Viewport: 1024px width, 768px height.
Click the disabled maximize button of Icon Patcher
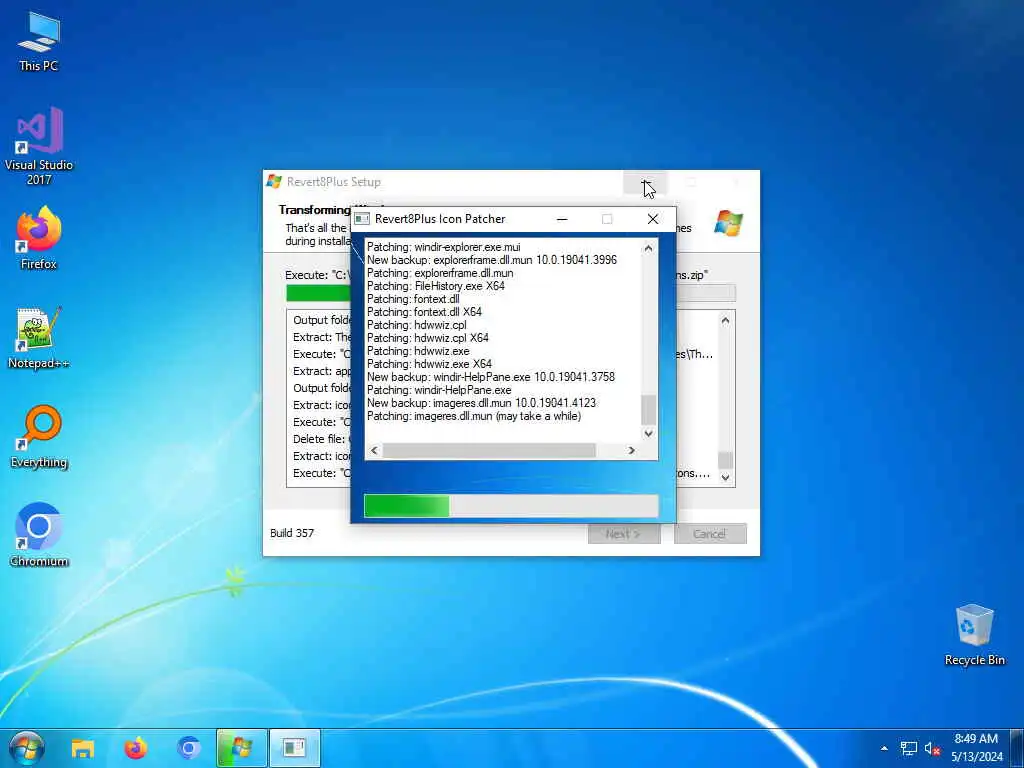(x=607, y=219)
